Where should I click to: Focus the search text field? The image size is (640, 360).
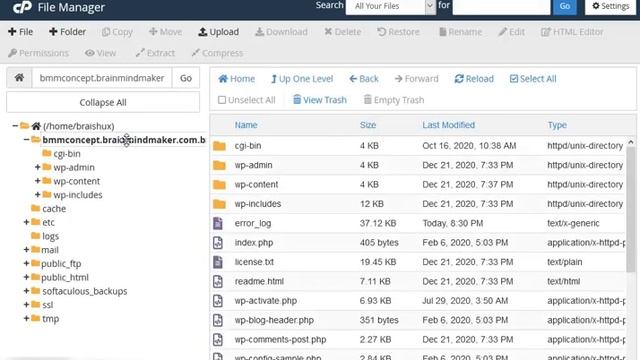point(501,6)
